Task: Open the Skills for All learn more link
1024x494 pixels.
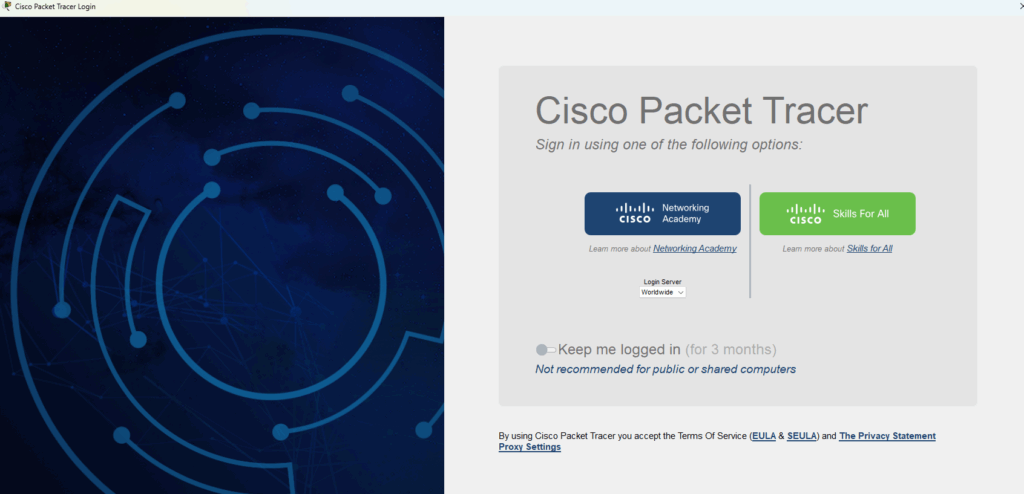Action: pyautogui.click(x=869, y=248)
